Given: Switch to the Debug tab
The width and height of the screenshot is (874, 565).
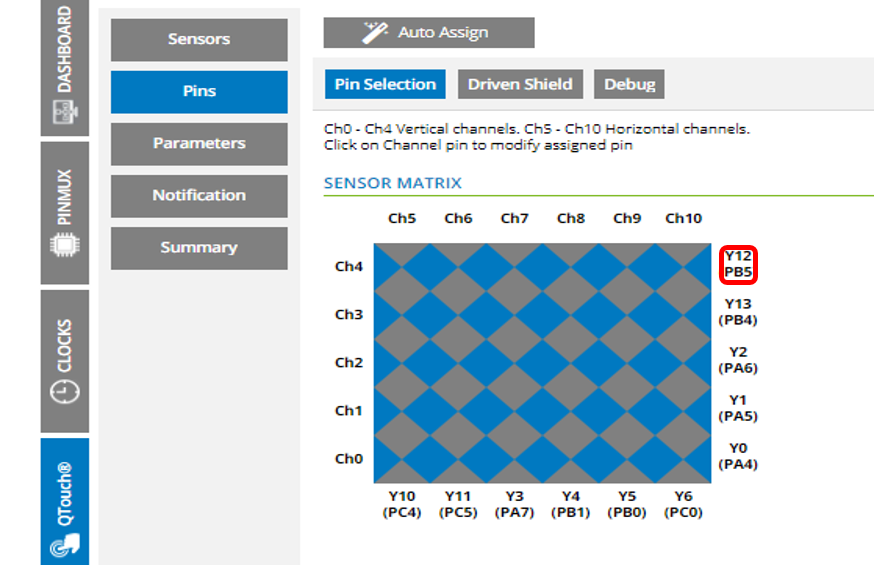Looking at the screenshot, I should click(x=629, y=84).
